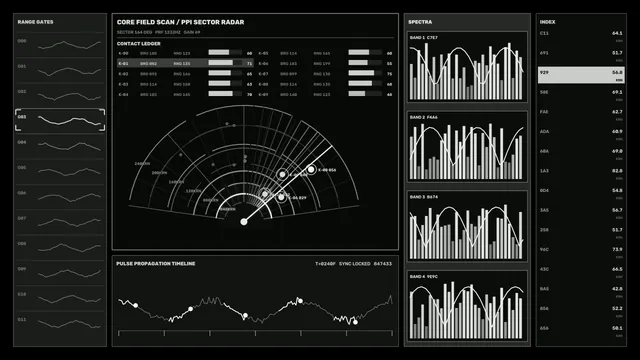Select index entry ADA
640x360 pixels.
(x=581, y=134)
